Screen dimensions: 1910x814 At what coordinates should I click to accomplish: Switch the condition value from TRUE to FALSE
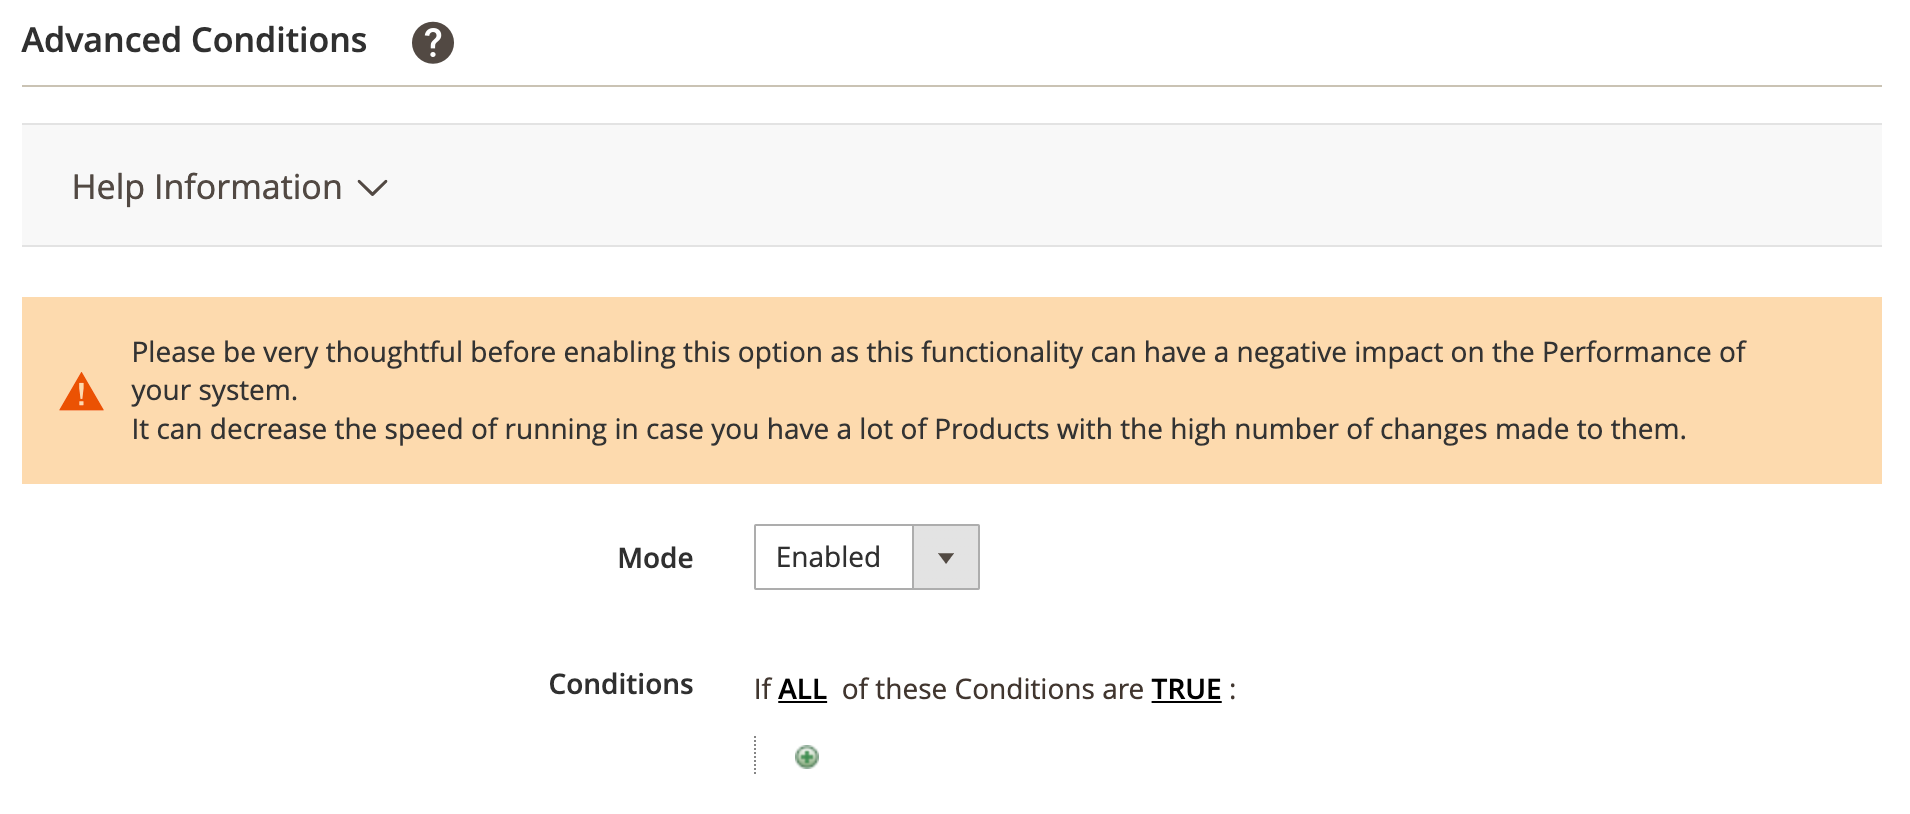[1185, 688]
